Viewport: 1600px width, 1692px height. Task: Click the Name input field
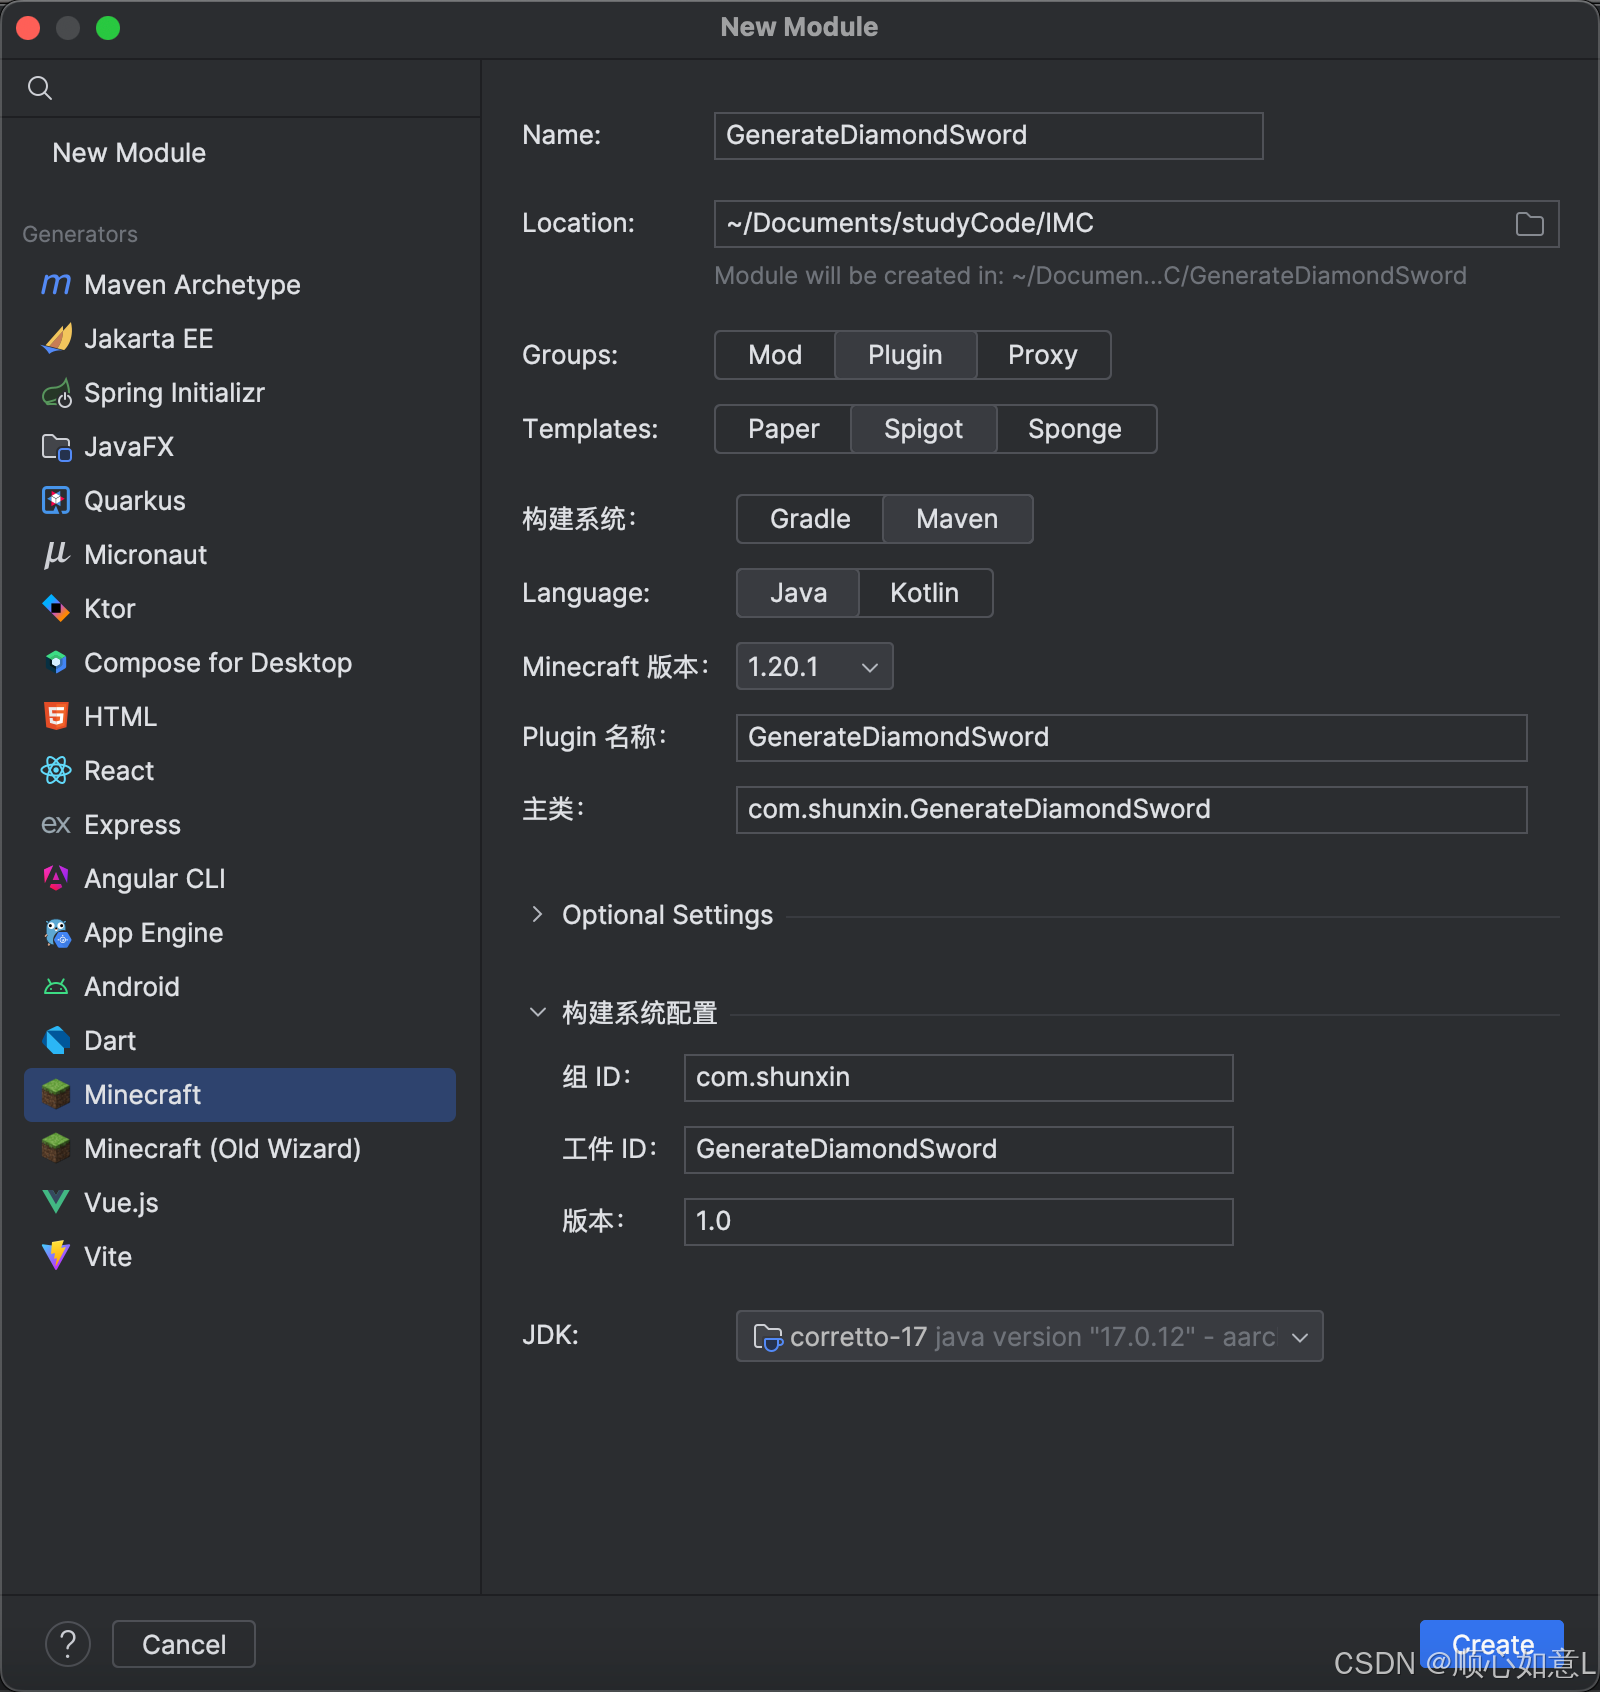pyautogui.click(x=988, y=136)
